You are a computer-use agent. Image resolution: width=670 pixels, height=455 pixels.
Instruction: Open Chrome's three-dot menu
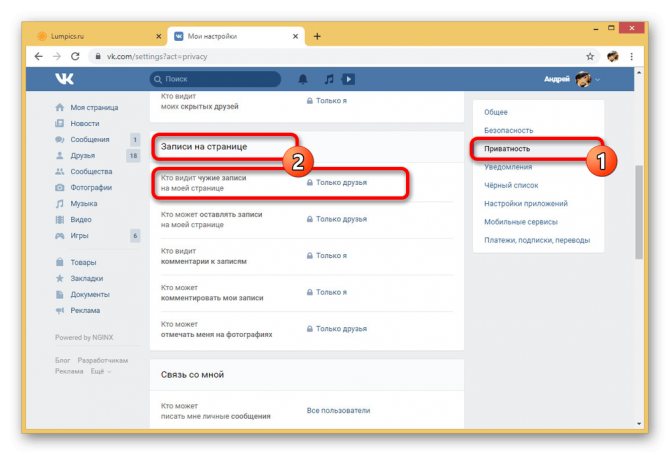[633, 56]
